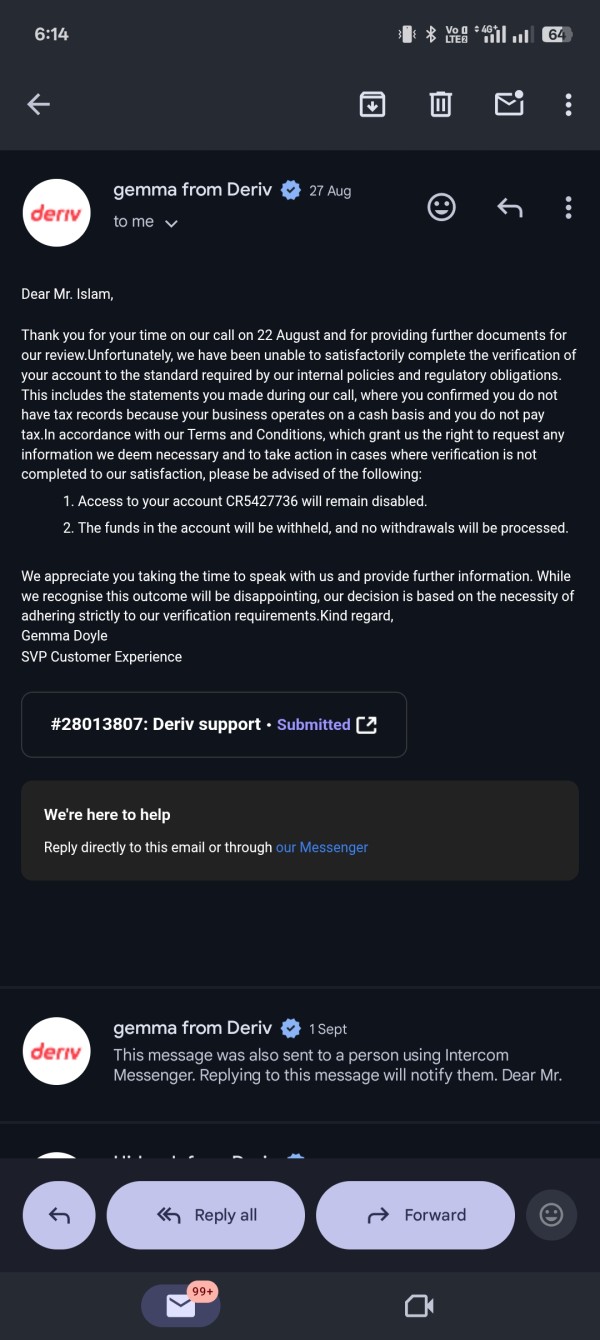Switch to the Mail tab with 99+ badge
This screenshot has height=1340, width=600.
tap(180, 1305)
